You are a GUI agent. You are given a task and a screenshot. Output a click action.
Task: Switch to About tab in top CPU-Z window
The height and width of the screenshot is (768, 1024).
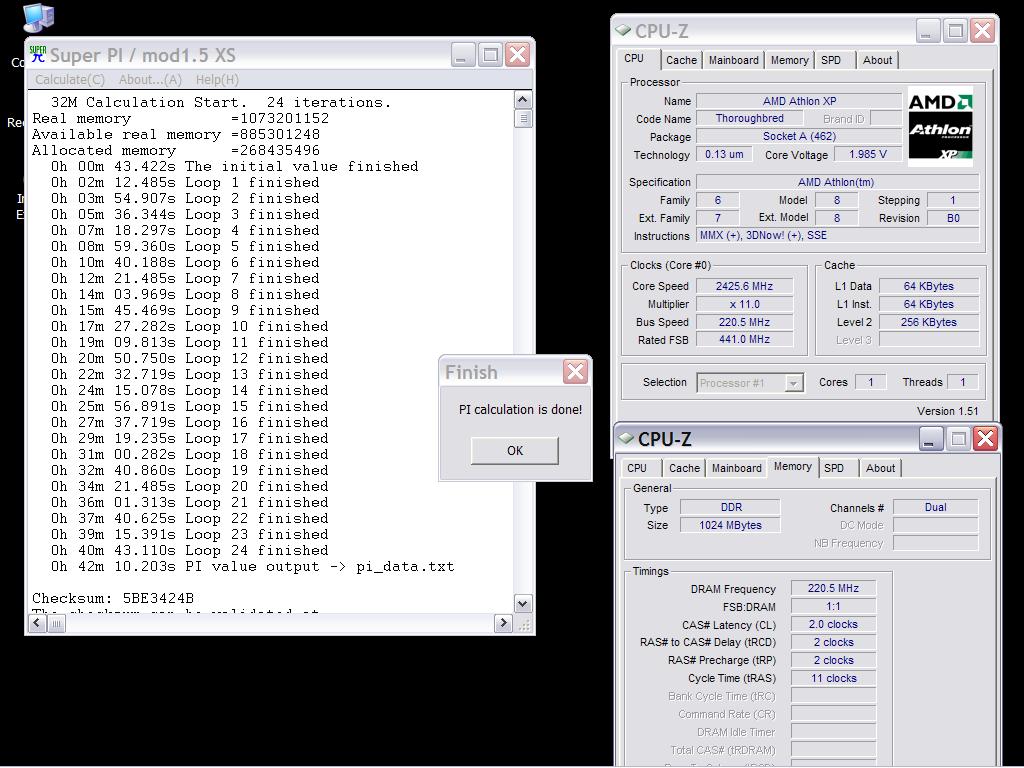point(877,60)
